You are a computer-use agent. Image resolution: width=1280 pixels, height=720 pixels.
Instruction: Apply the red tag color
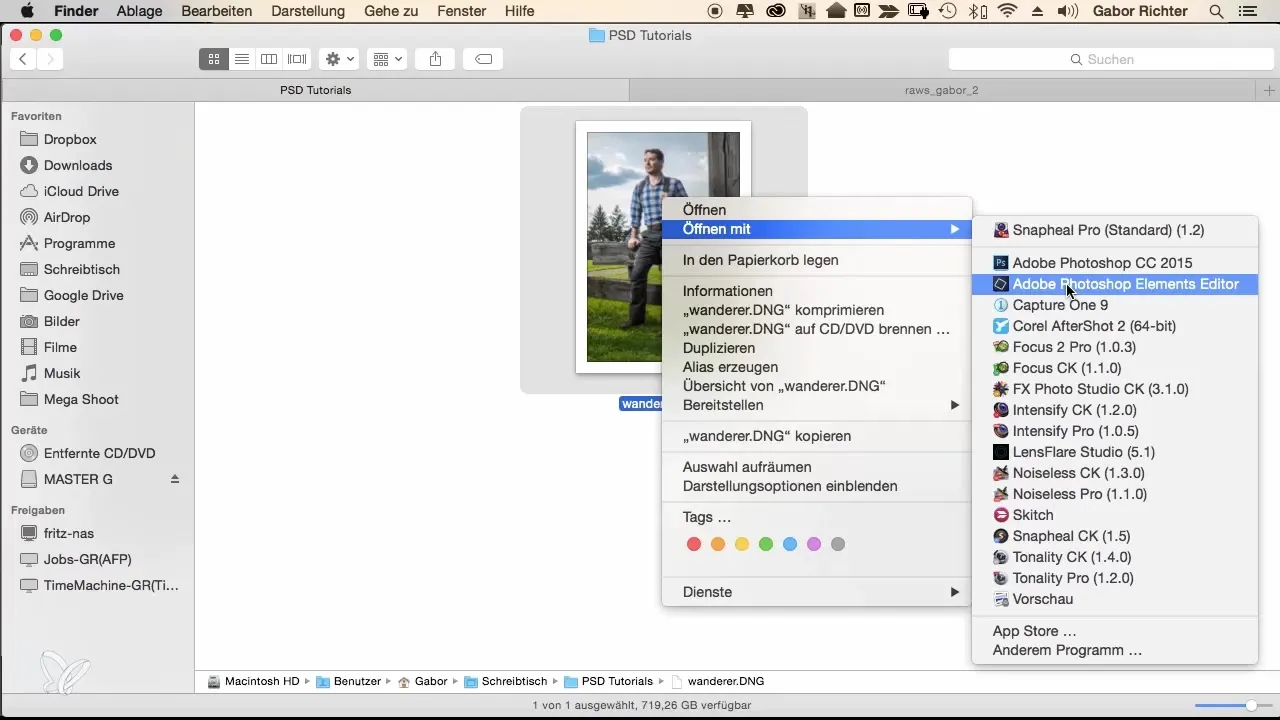click(x=694, y=544)
